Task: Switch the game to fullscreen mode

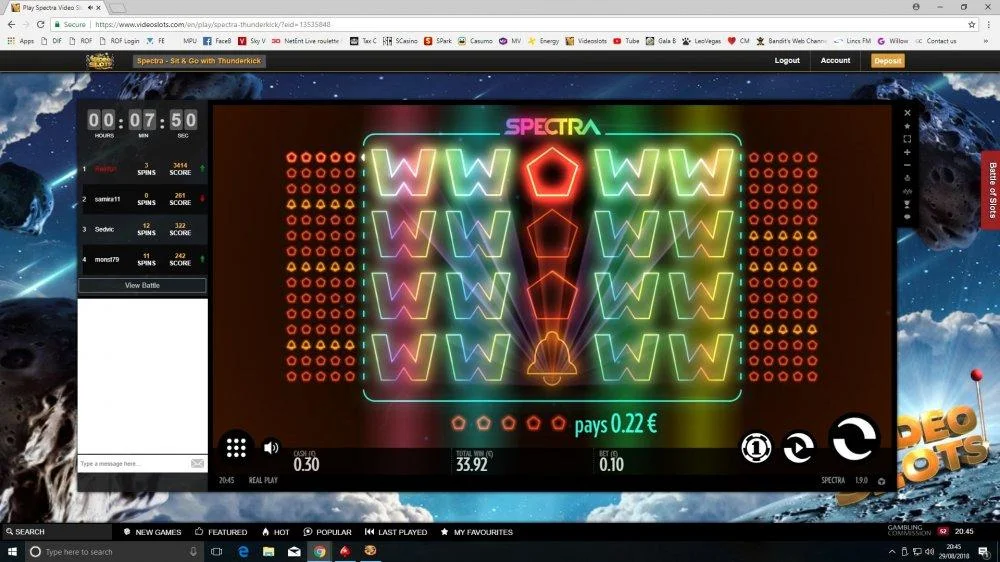Action: (907, 138)
